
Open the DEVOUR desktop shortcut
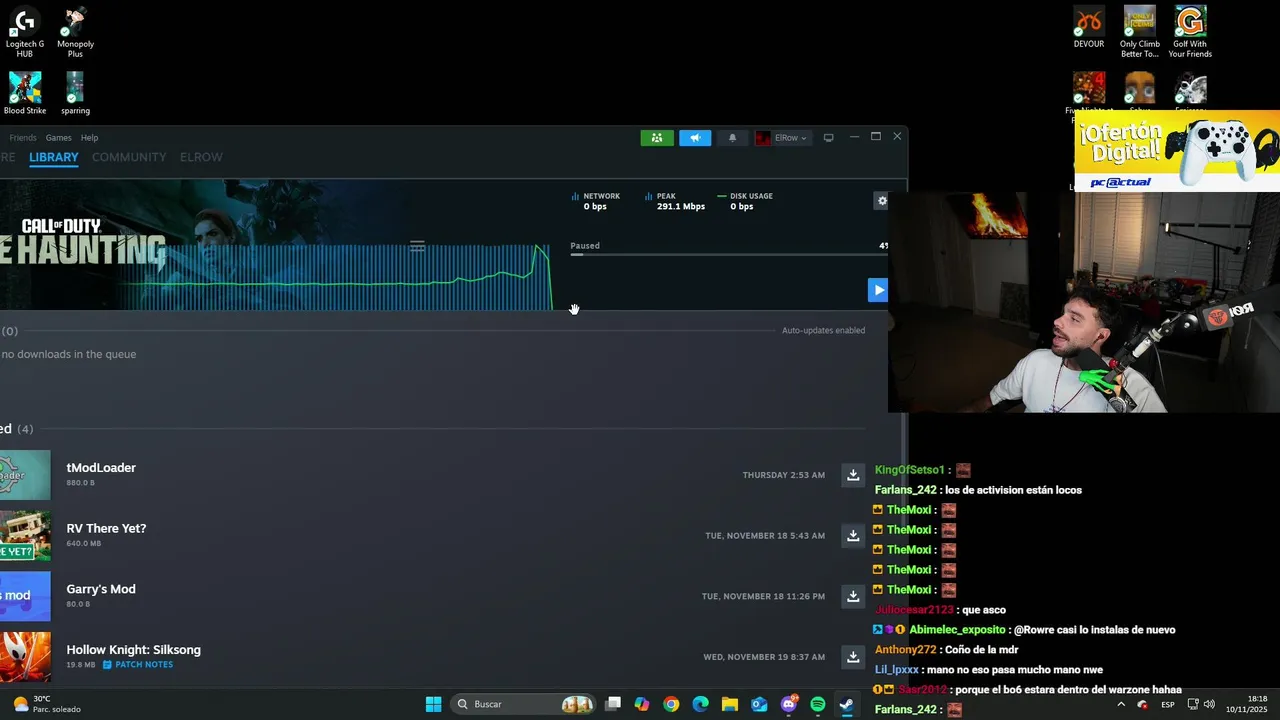point(1089,28)
